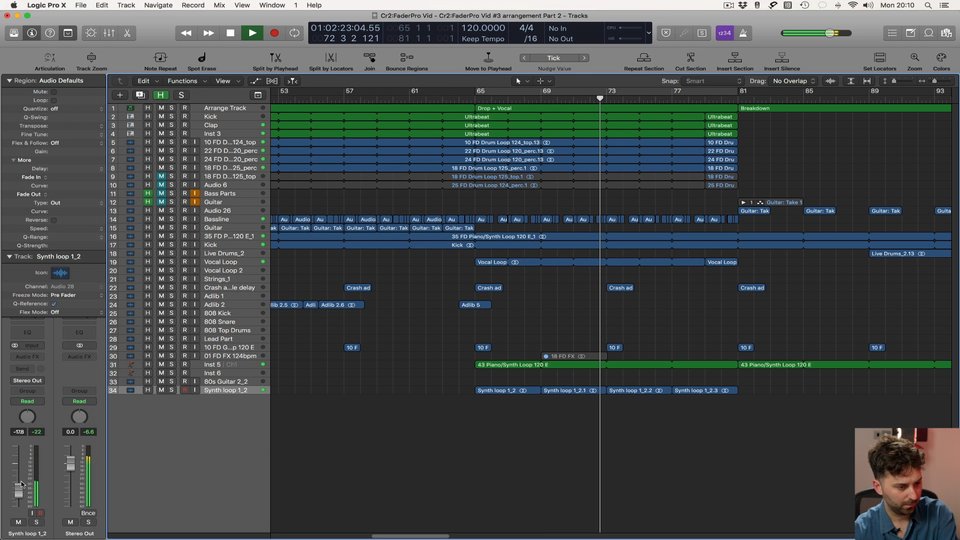Open Smart Controls from control bar
Screen dimensions: 960x540
tap(91, 33)
